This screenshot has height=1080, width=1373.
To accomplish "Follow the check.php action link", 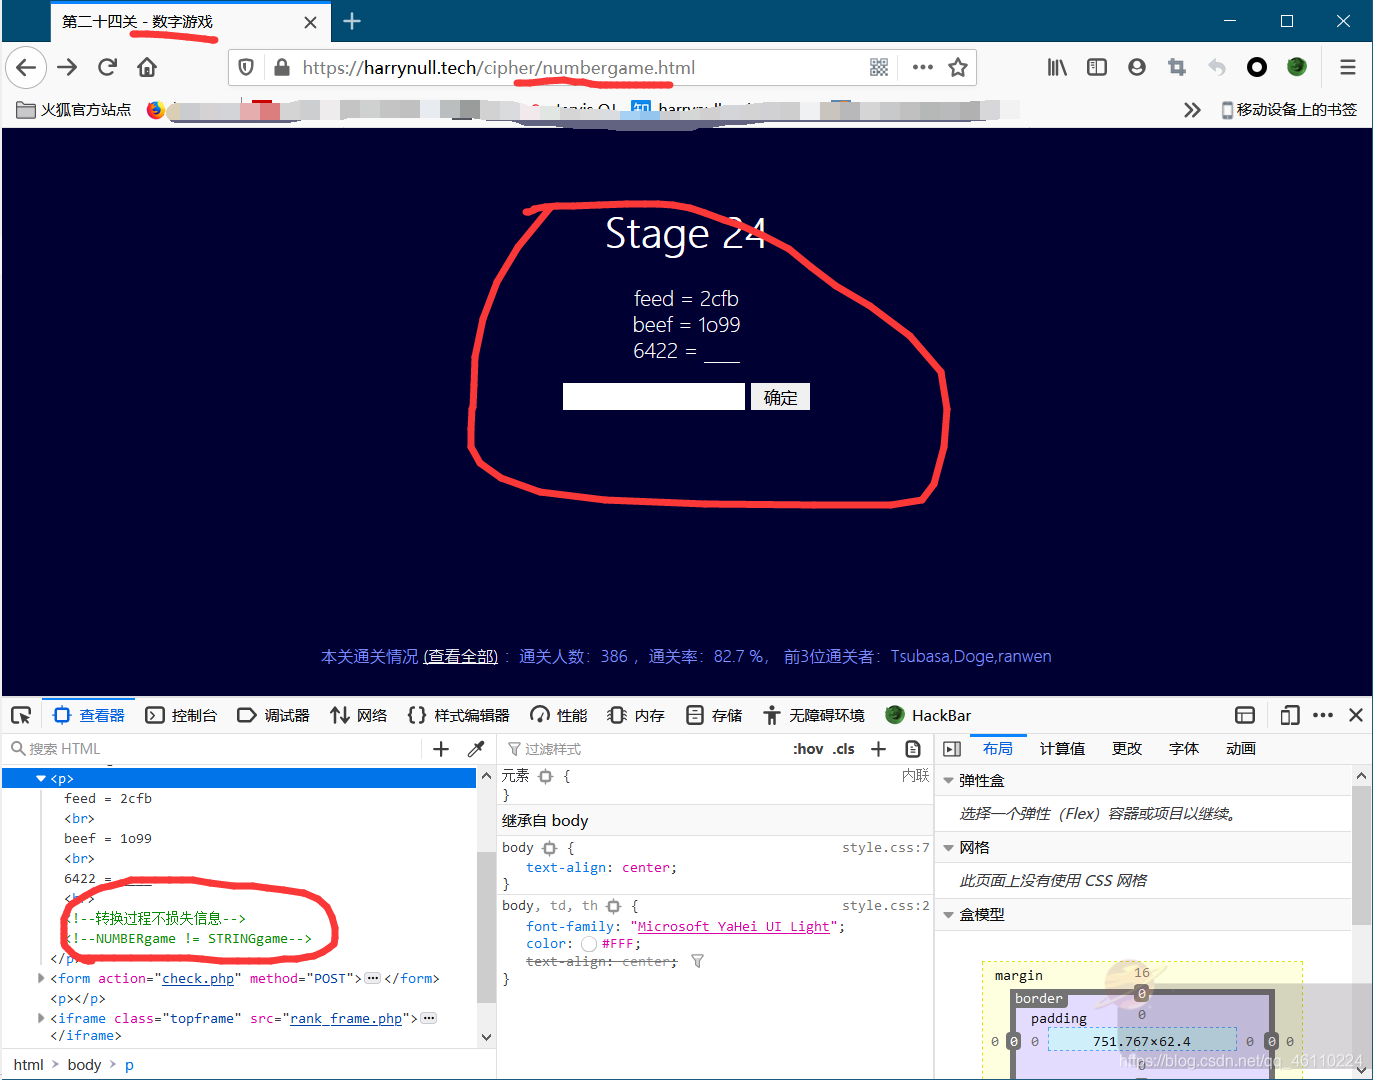I will [198, 978].
